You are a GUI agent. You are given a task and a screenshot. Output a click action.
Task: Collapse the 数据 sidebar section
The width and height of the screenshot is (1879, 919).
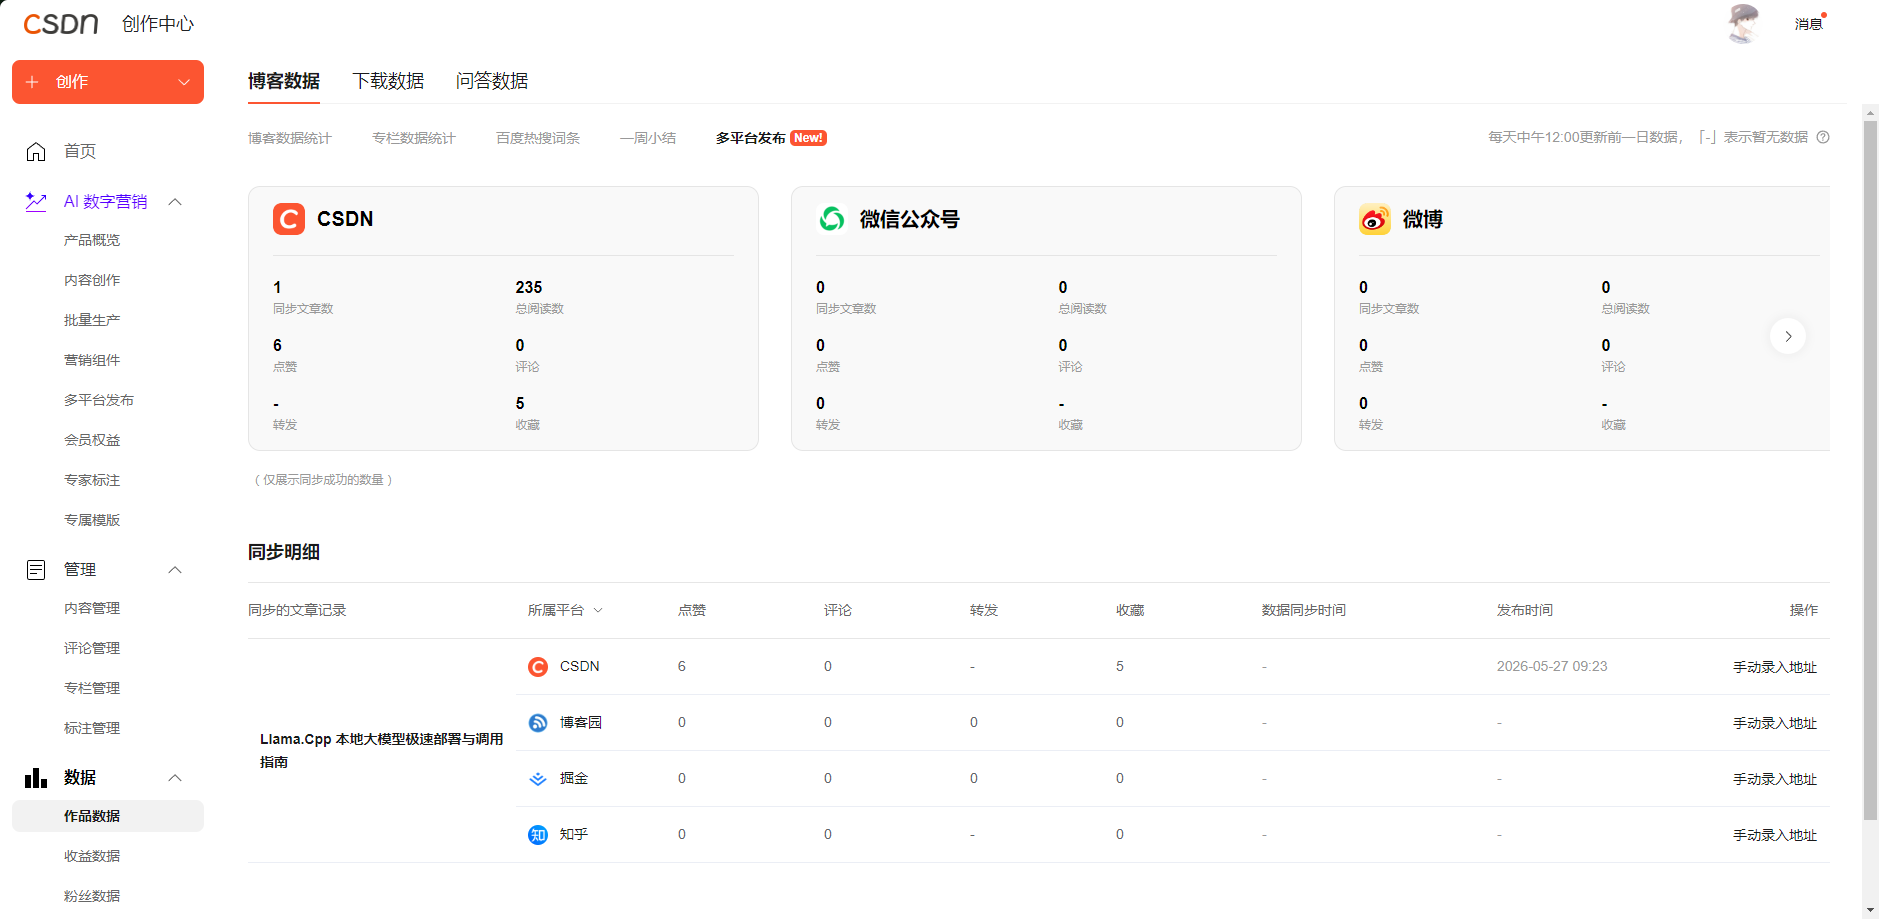tap(175, 778)
